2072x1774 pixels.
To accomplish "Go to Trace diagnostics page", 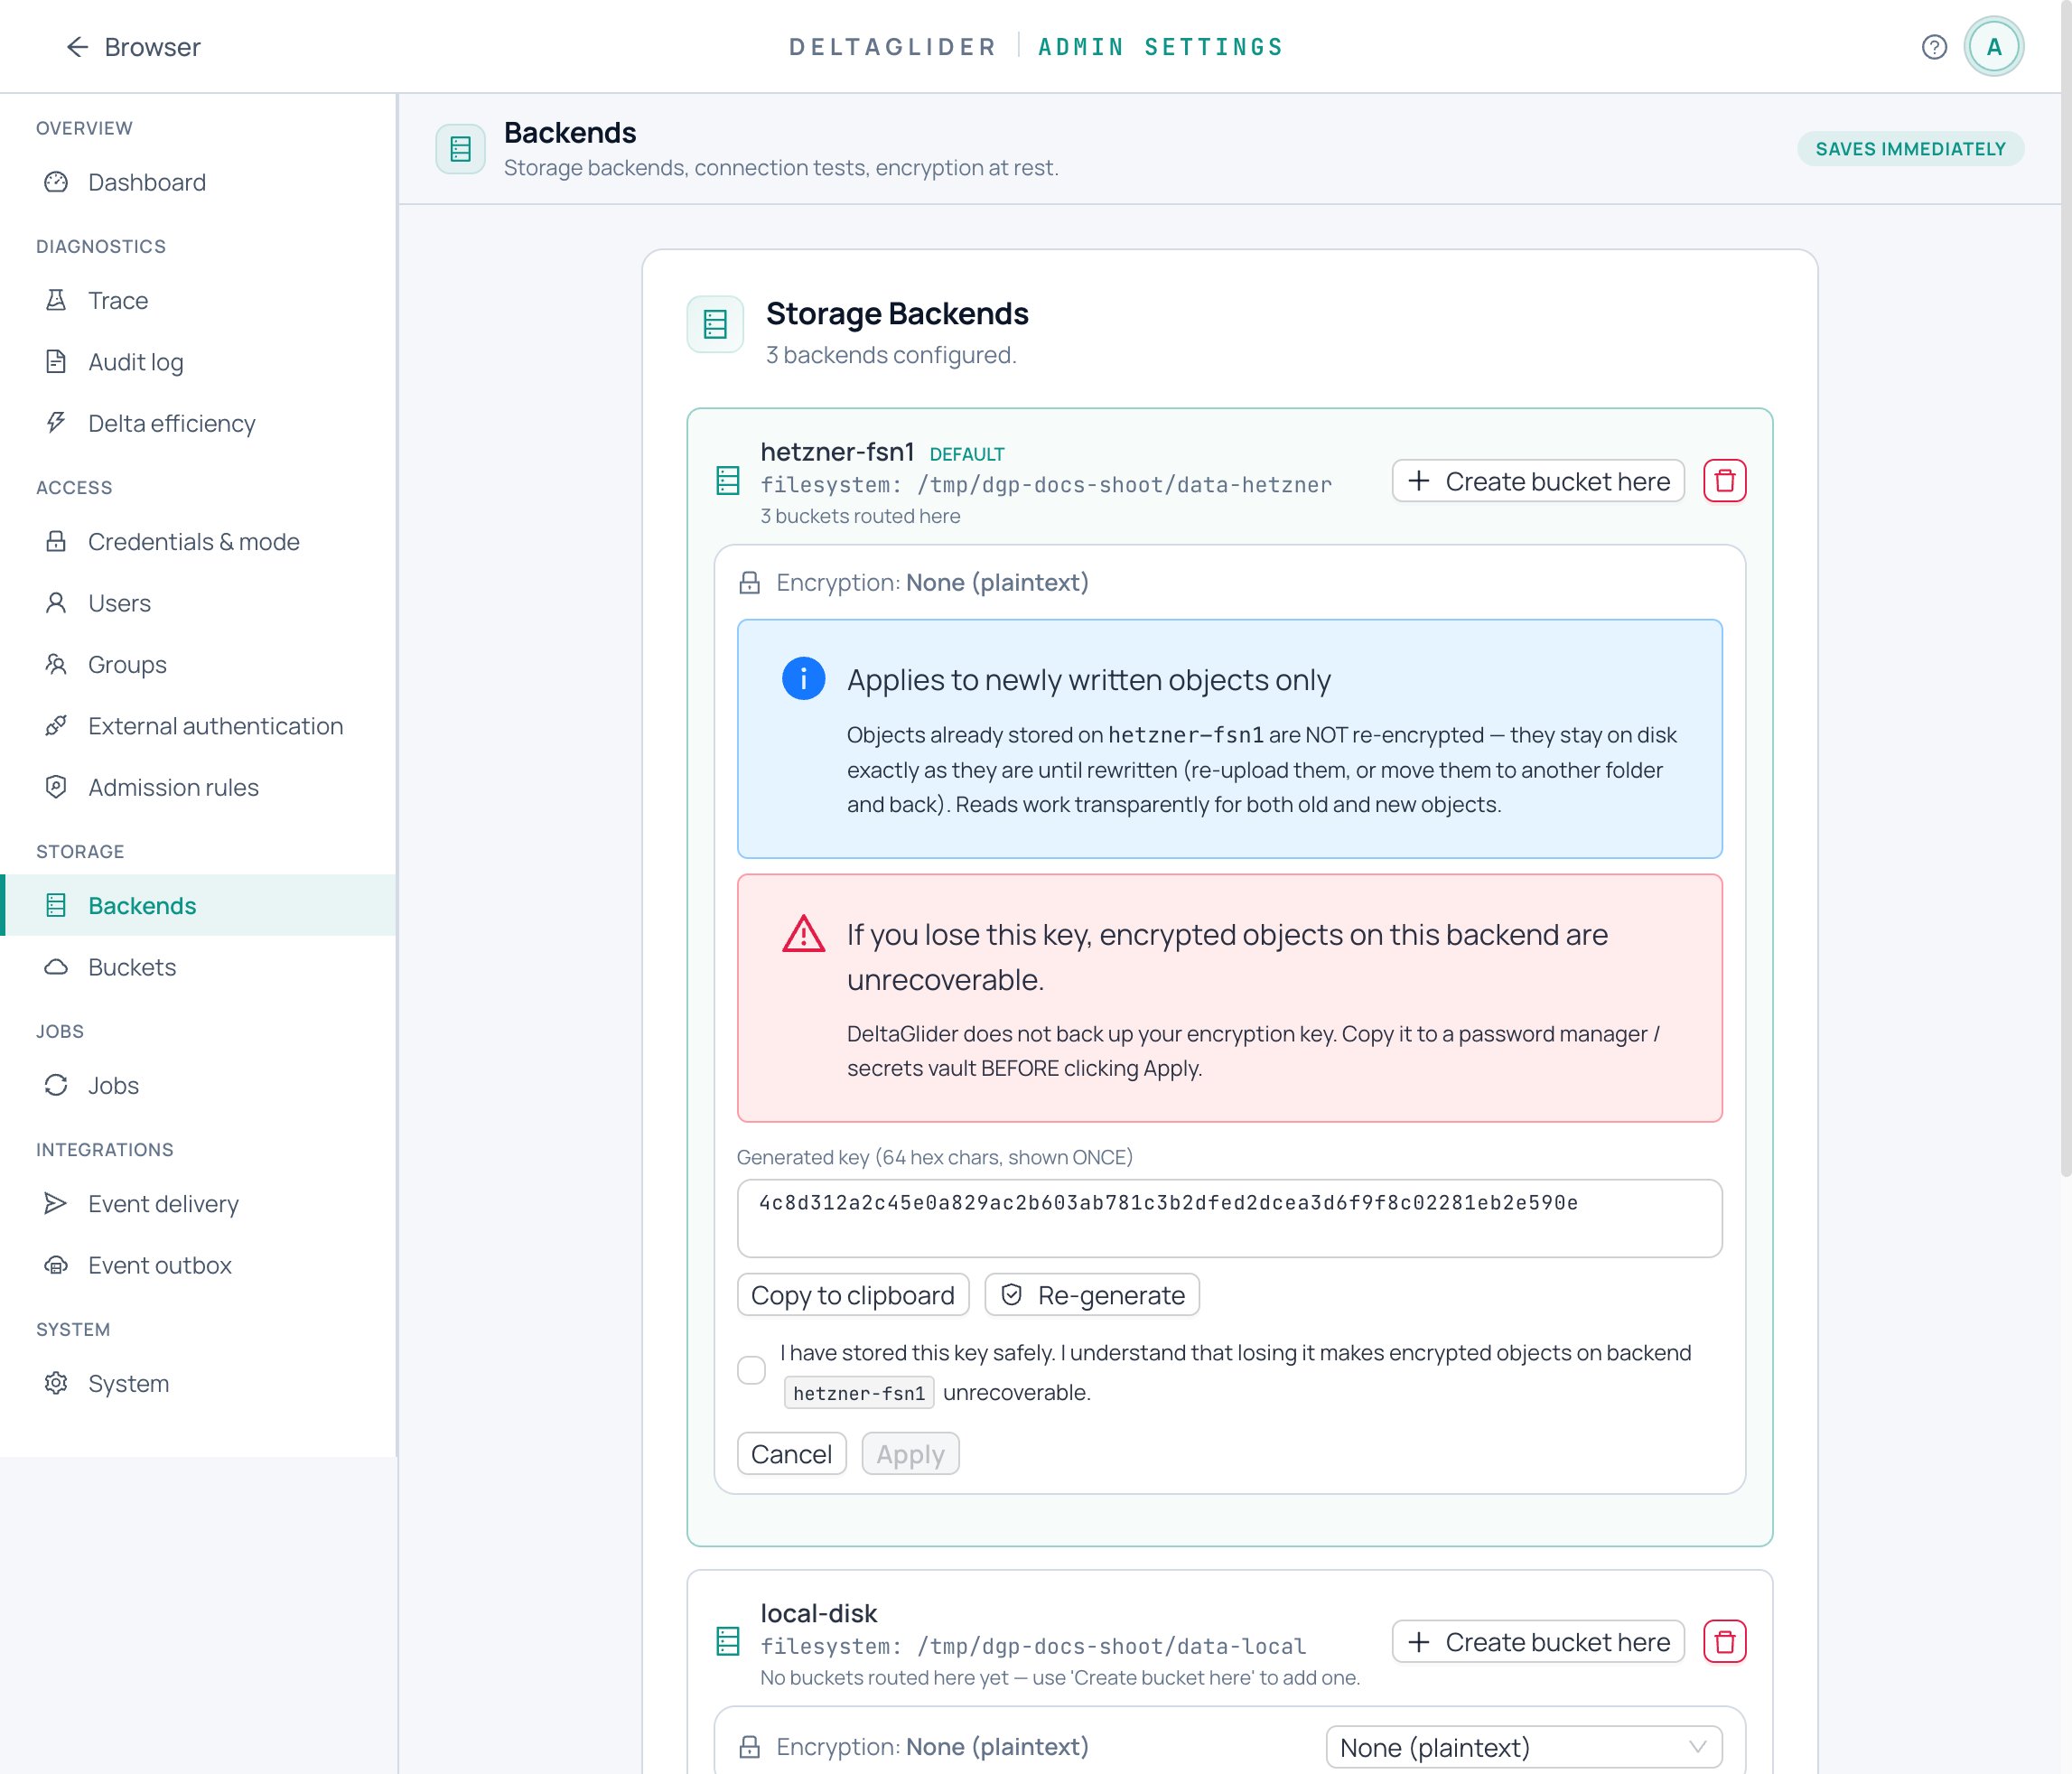I will pyautogui.click(x=200, y=300).
